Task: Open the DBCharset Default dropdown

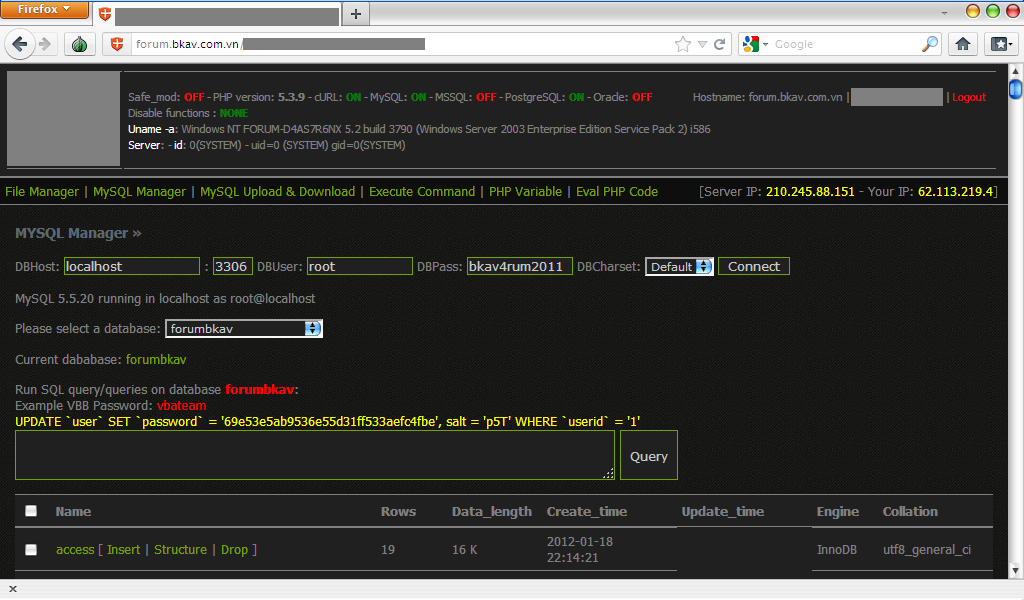Action: [679, 266]
